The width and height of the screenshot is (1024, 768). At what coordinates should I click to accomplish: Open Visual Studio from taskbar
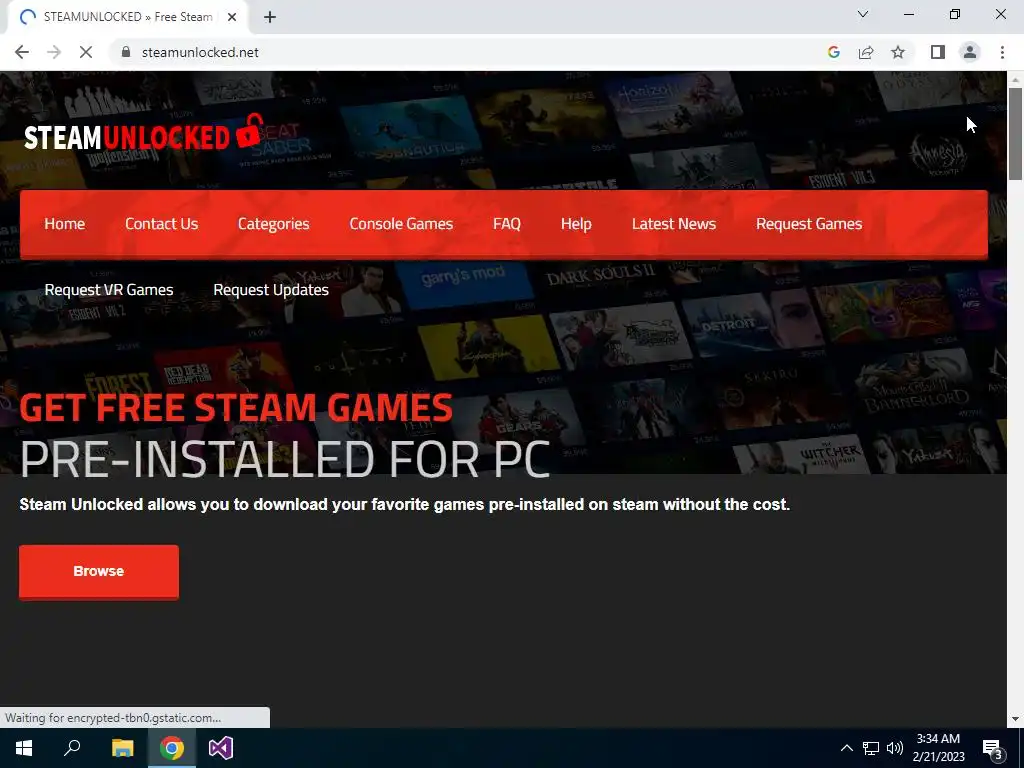pos(221,748)
